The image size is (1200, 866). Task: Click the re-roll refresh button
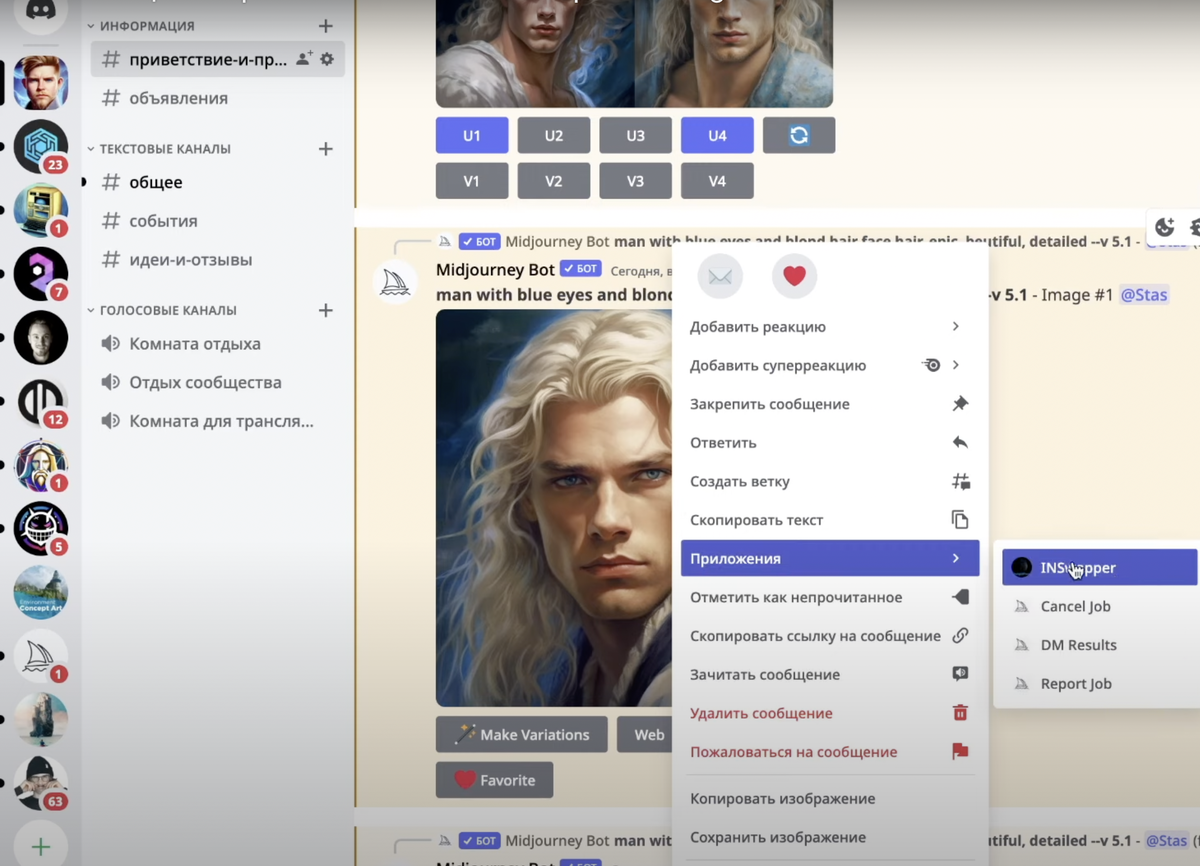pos(799,135)
